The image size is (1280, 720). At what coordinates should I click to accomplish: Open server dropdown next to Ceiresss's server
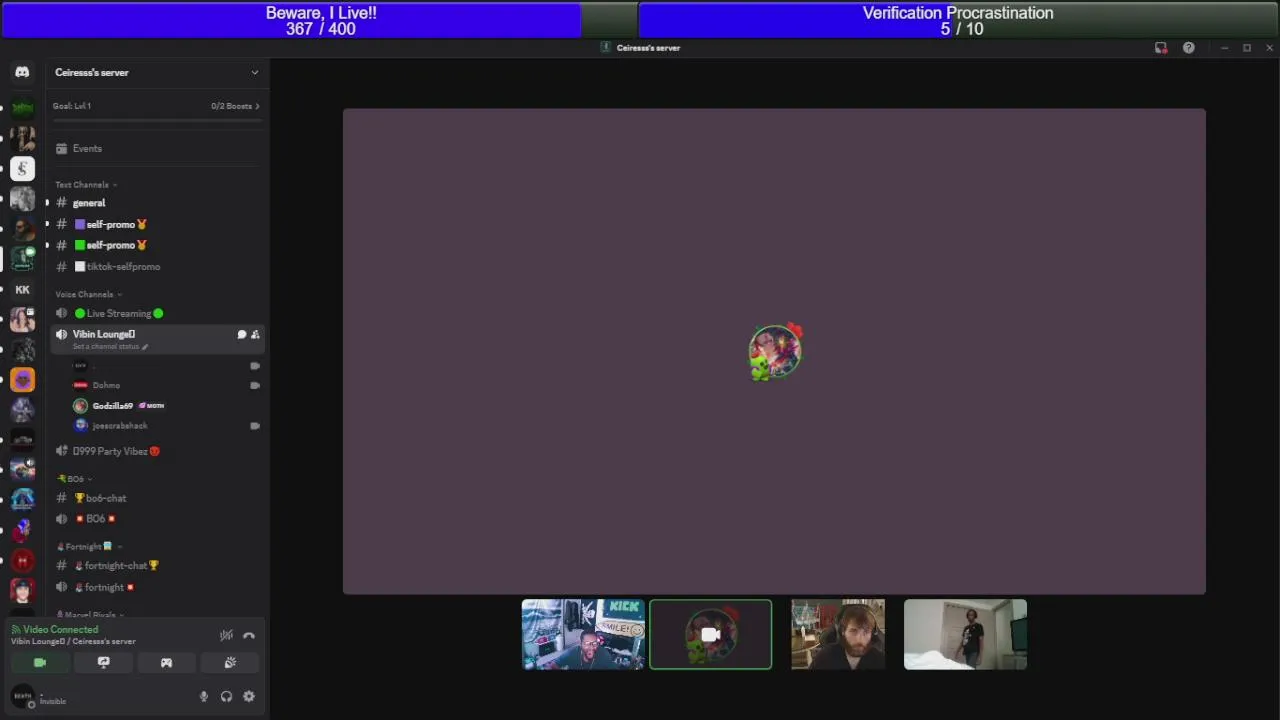pos(254,72)
